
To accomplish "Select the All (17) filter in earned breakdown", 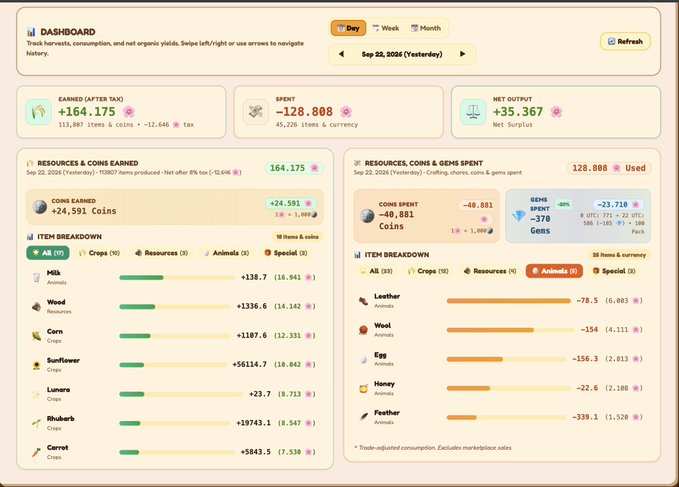I will (48, 253).
